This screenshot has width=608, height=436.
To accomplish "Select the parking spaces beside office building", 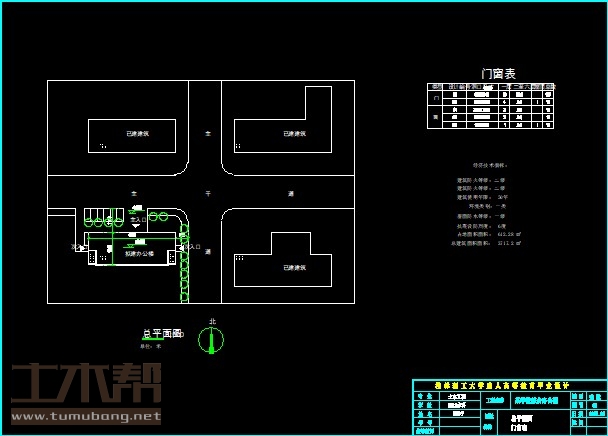I will [103, 216].
